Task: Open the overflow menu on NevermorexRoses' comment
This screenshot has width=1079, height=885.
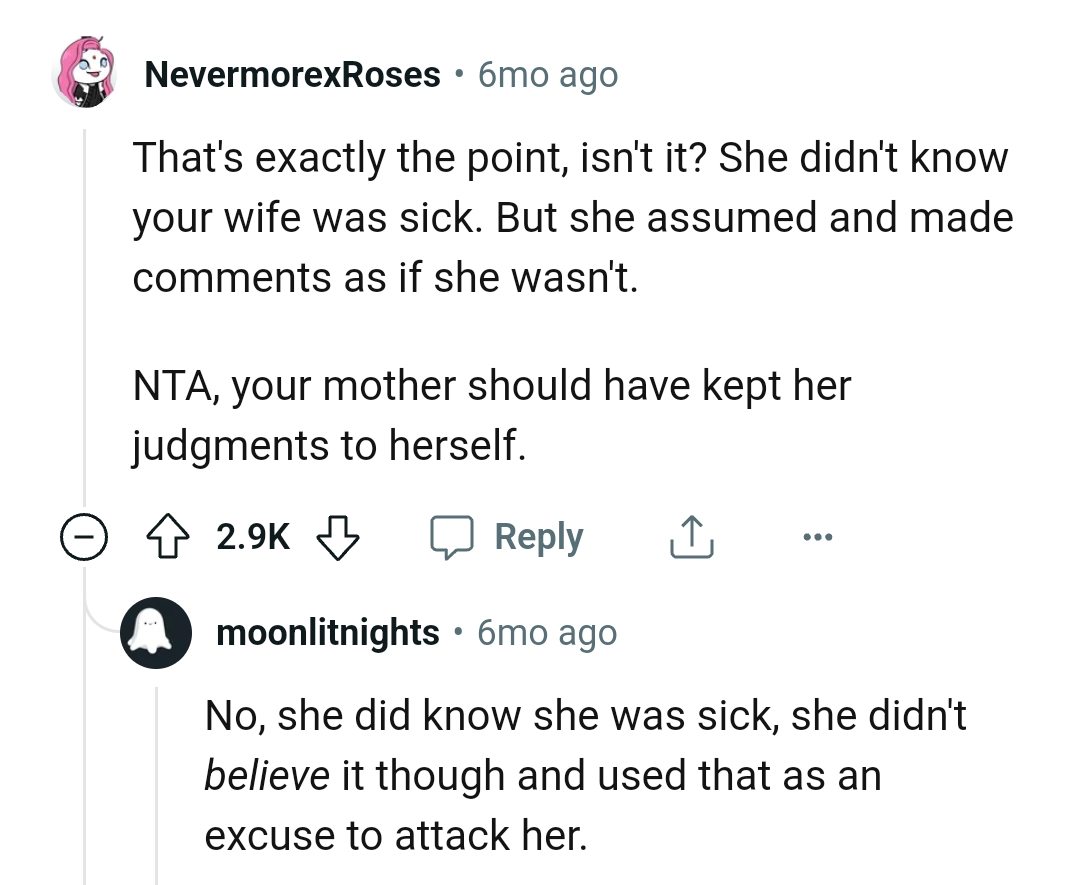Action: point(818,536)
